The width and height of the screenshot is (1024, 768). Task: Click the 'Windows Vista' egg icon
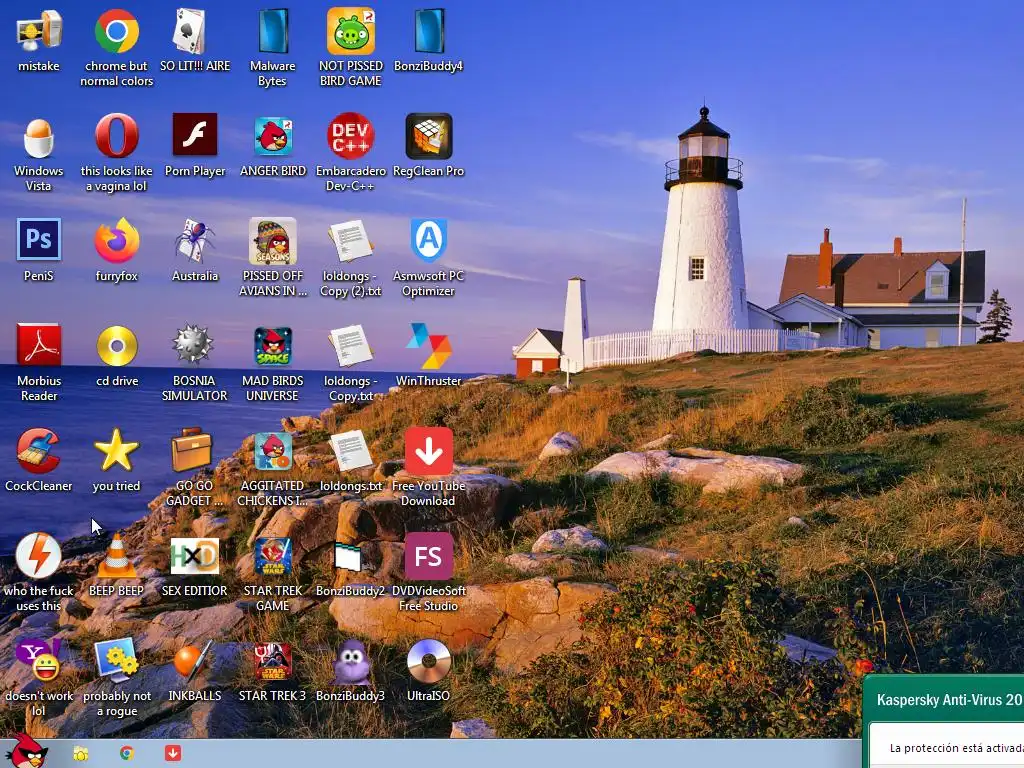coord(39,136)
